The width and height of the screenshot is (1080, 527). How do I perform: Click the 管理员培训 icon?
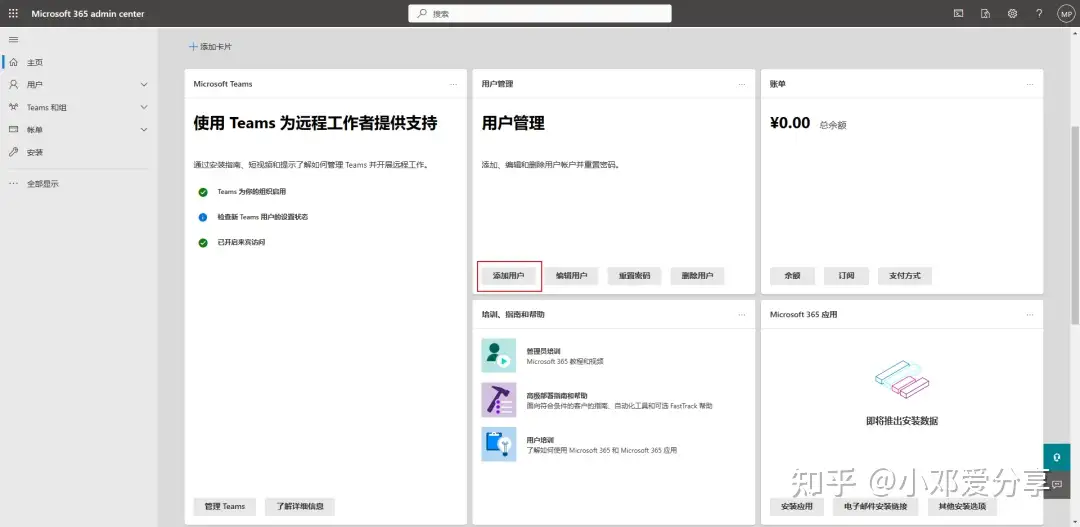499,355
